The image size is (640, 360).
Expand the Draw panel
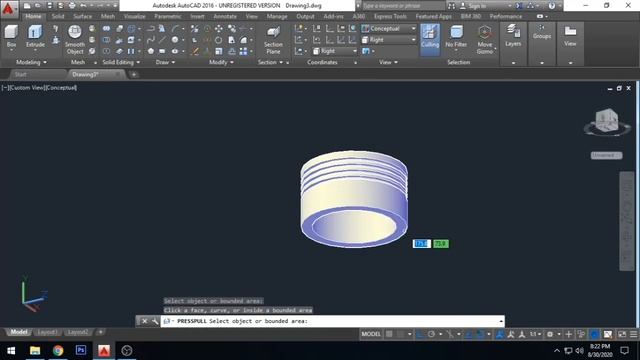tap(165, 62)
